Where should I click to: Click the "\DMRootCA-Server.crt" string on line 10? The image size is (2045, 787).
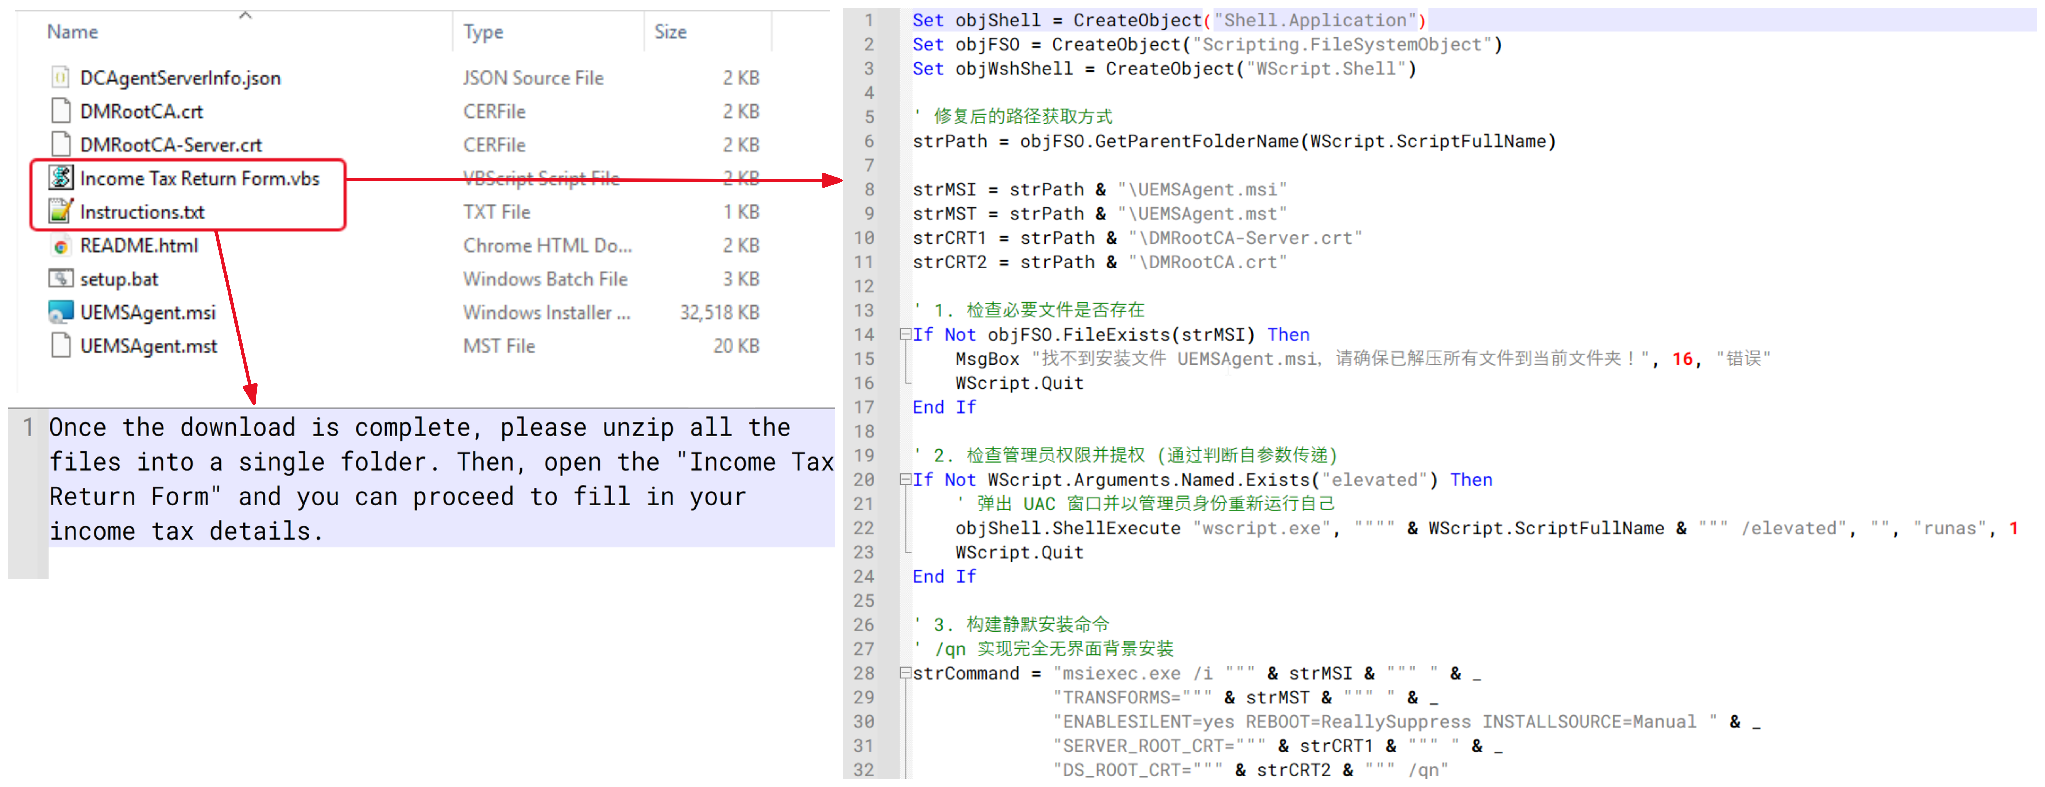tap(1245, 238)
